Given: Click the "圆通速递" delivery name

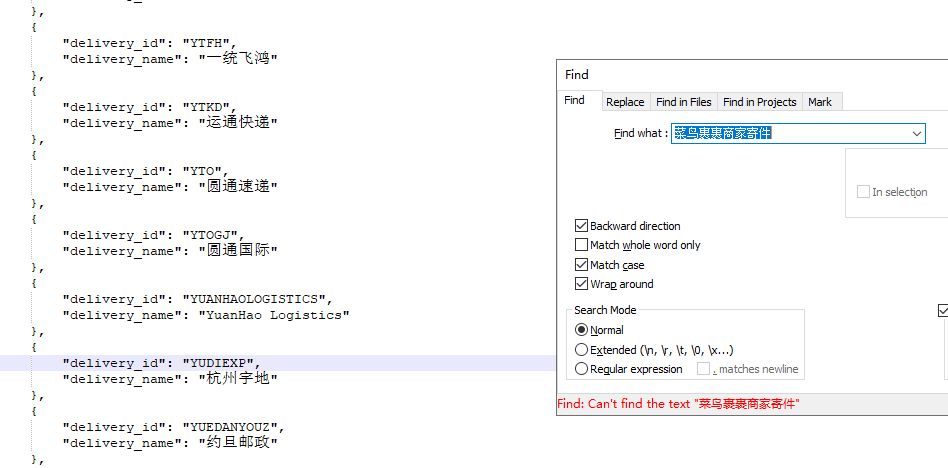Looking at the screenshot, I should (238, 187).
